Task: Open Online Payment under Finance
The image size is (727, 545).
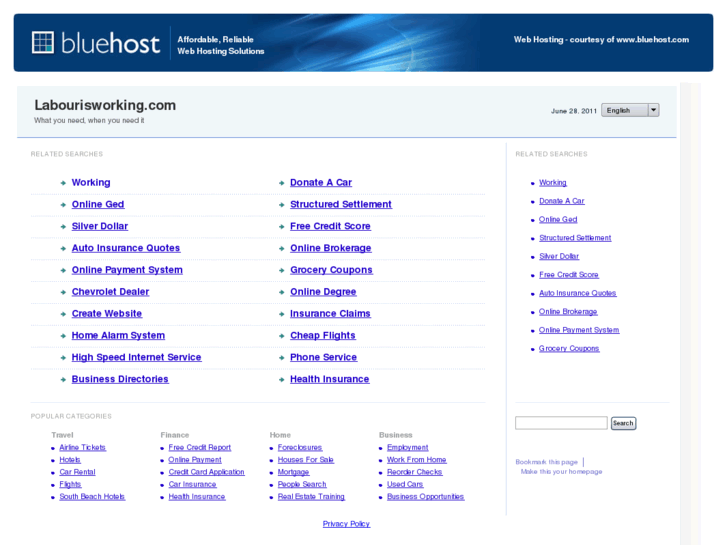Action: pos(195,460)
